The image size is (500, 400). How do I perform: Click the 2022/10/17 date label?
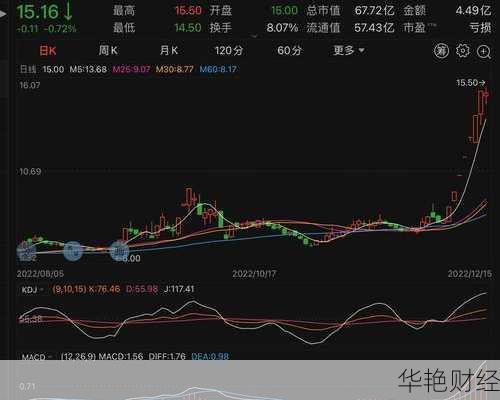(254, 274)
